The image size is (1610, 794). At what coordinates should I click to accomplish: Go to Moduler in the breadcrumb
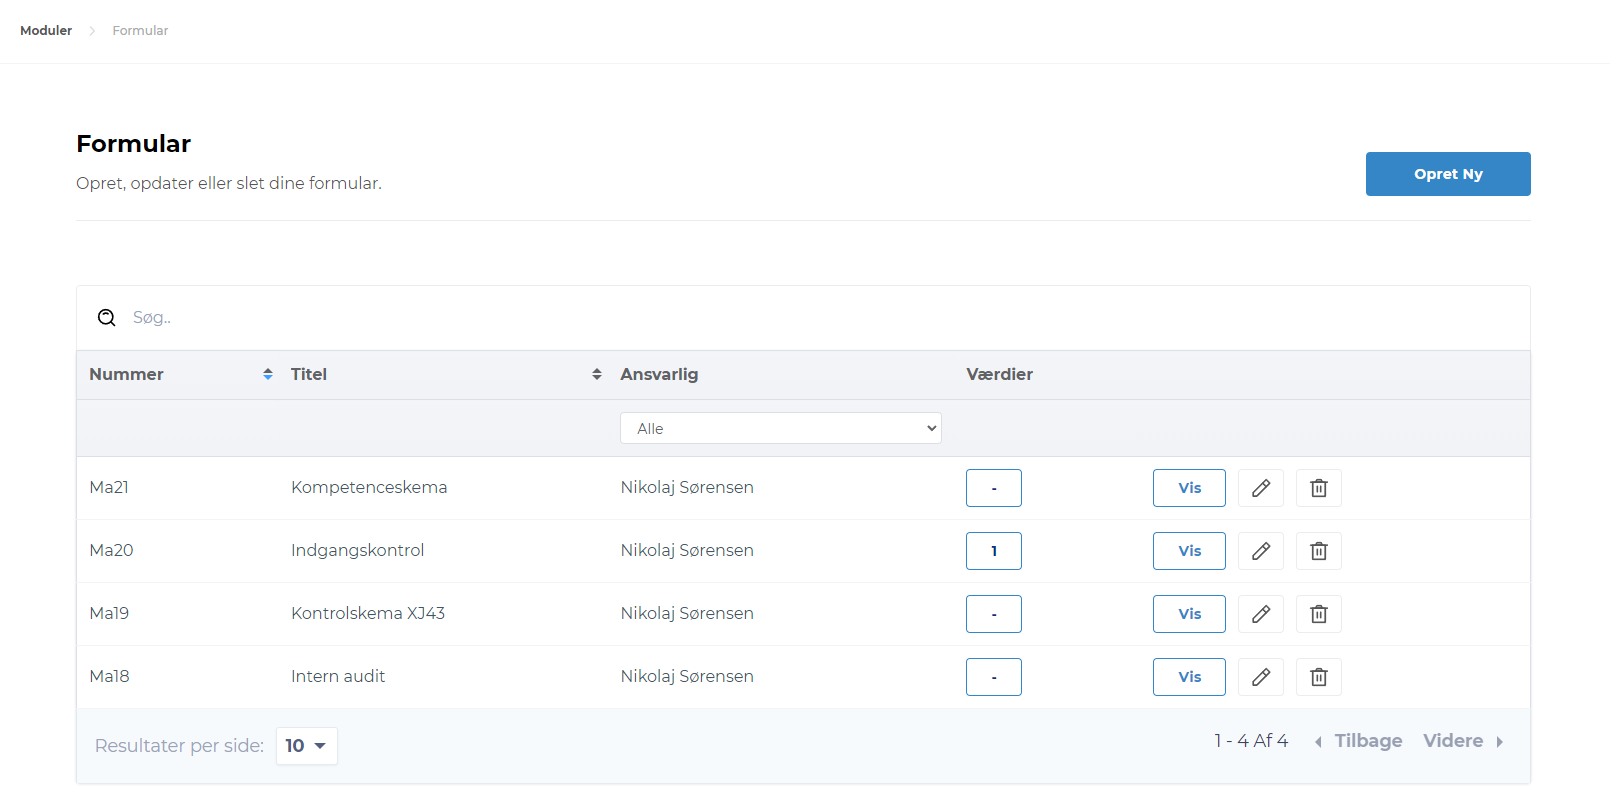pos(46,31)
